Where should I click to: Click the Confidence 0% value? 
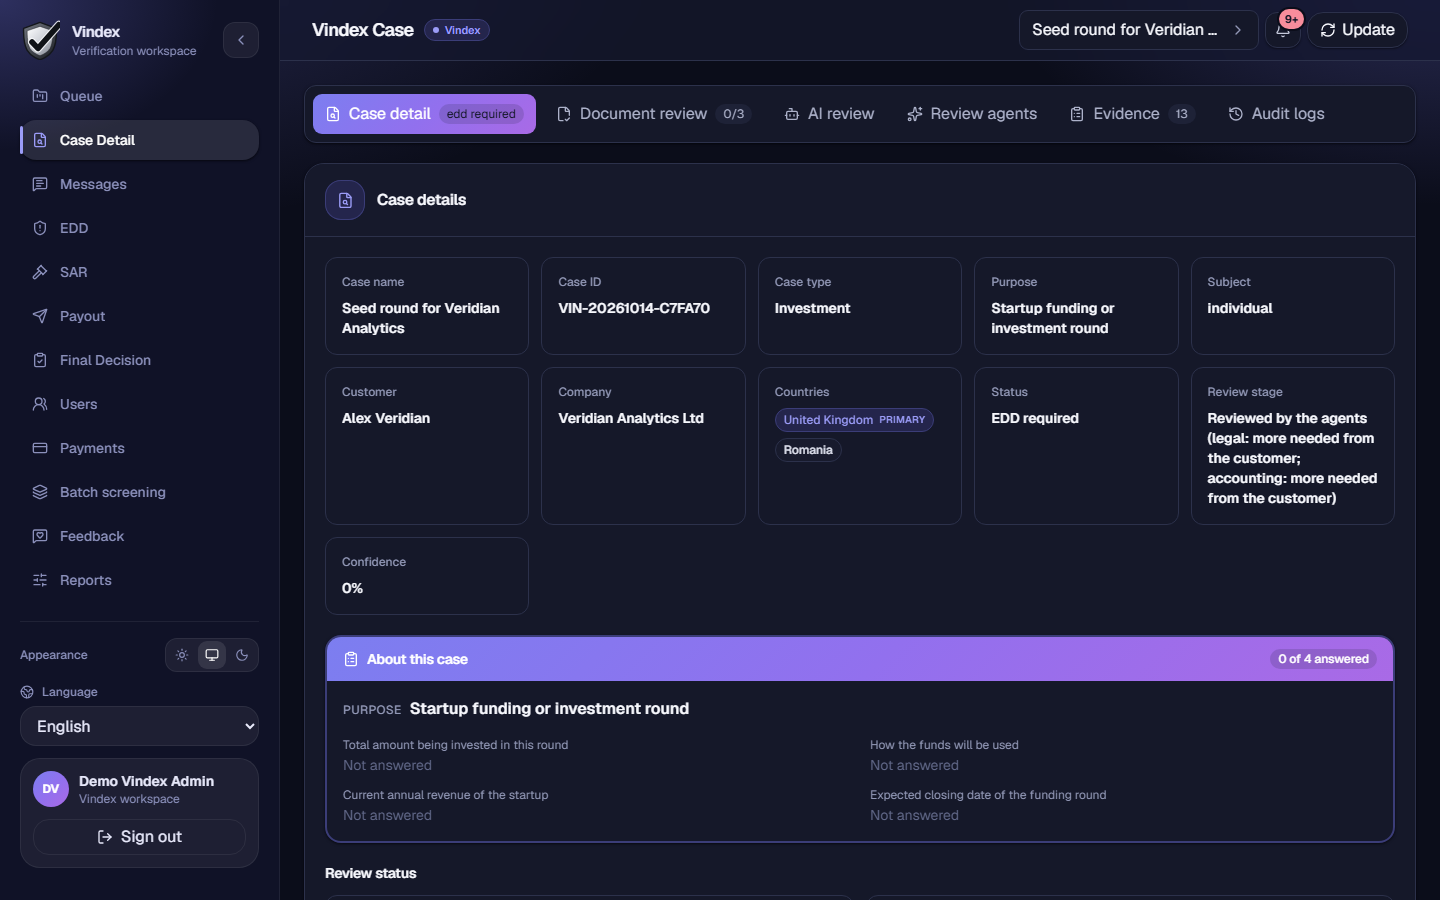coord(352,588)
